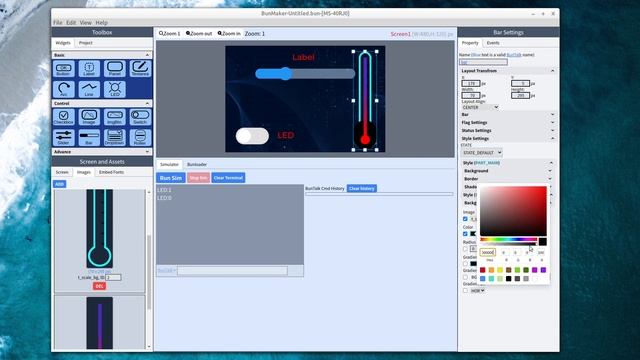
Task: Open the Edit menu
Action: [x=71, y=22]
